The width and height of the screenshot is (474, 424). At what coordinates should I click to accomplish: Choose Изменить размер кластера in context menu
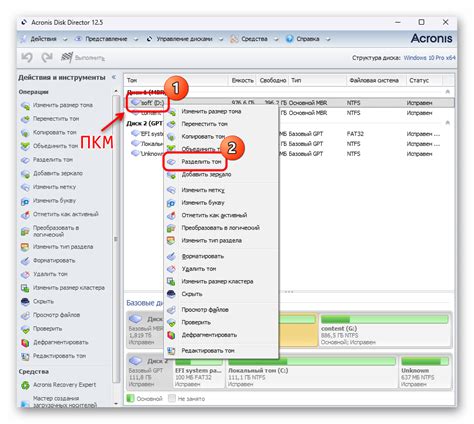(x=221, y=282)
